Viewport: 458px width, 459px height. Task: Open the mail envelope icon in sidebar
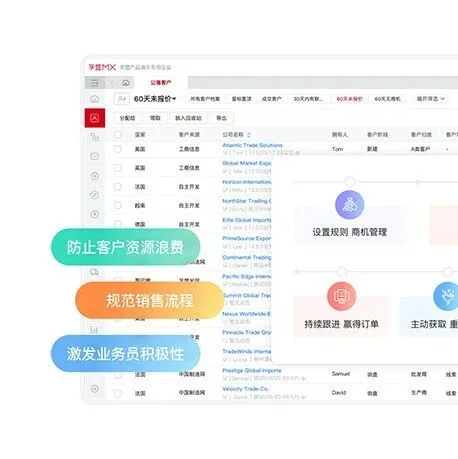(x=95, y=156)
